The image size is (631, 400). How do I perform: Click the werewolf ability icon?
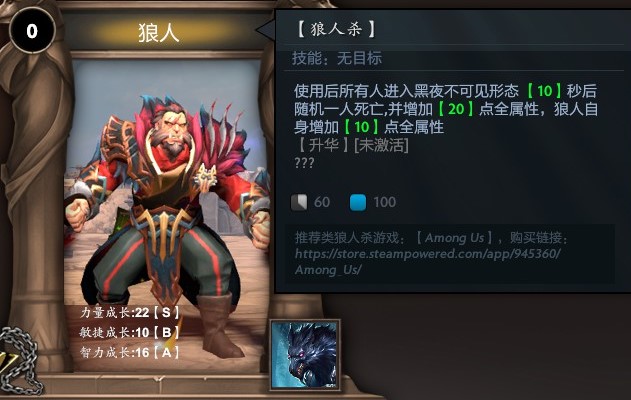[305, 355]
